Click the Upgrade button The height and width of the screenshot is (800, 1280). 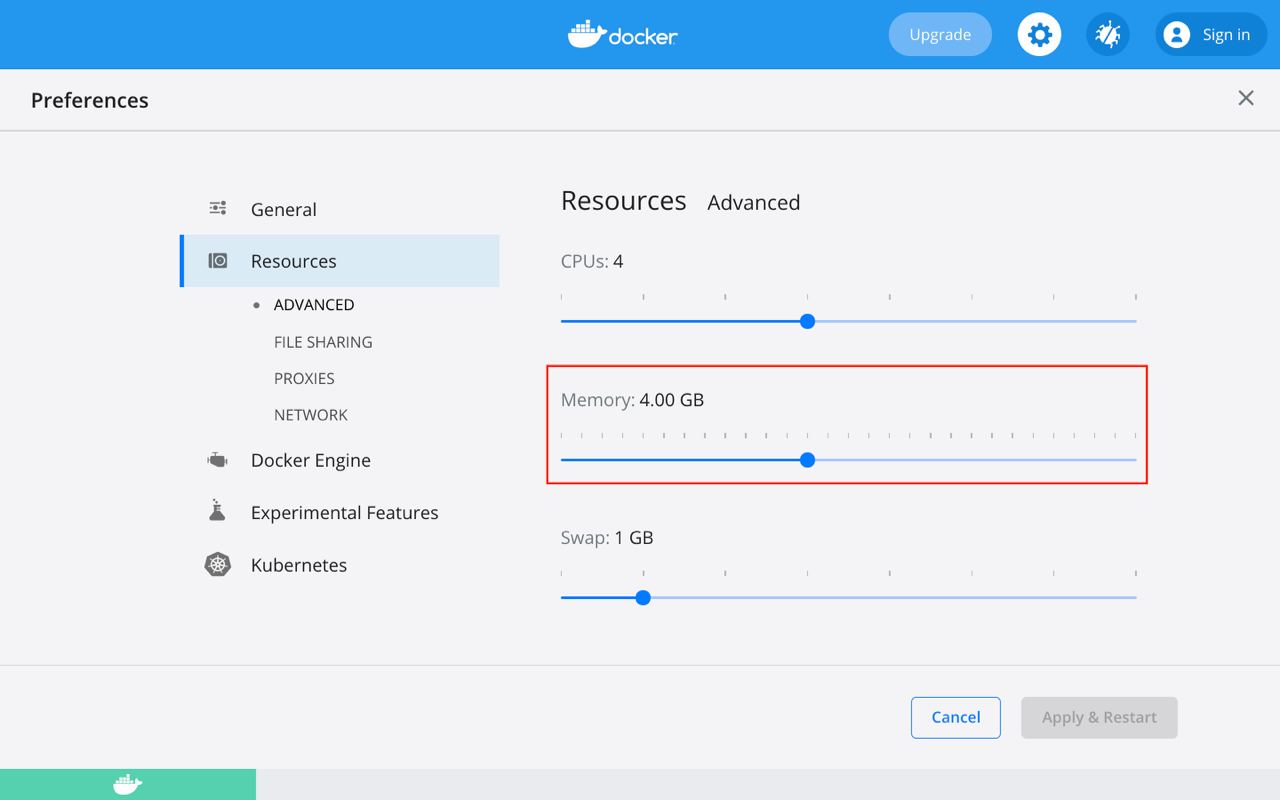click(x=940, y=35)
